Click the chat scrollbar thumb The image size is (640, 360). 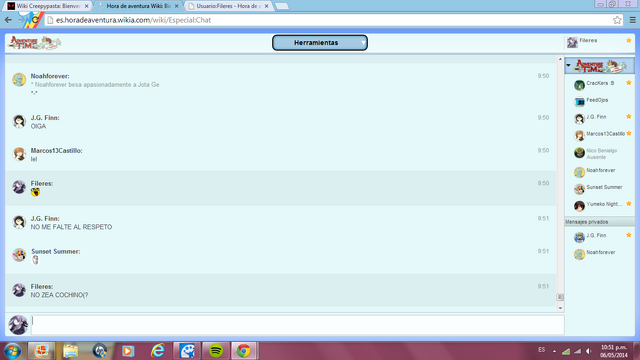pos(560,297)
